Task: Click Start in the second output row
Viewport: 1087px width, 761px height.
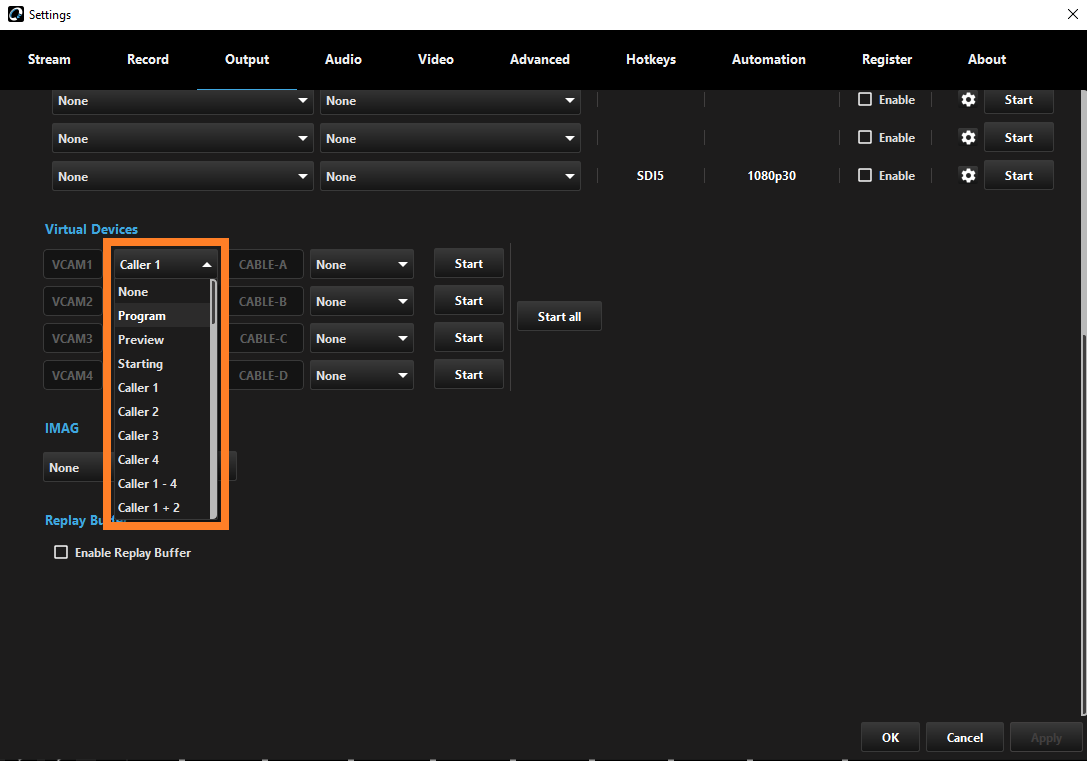Action: click(x=1018, y=137)
